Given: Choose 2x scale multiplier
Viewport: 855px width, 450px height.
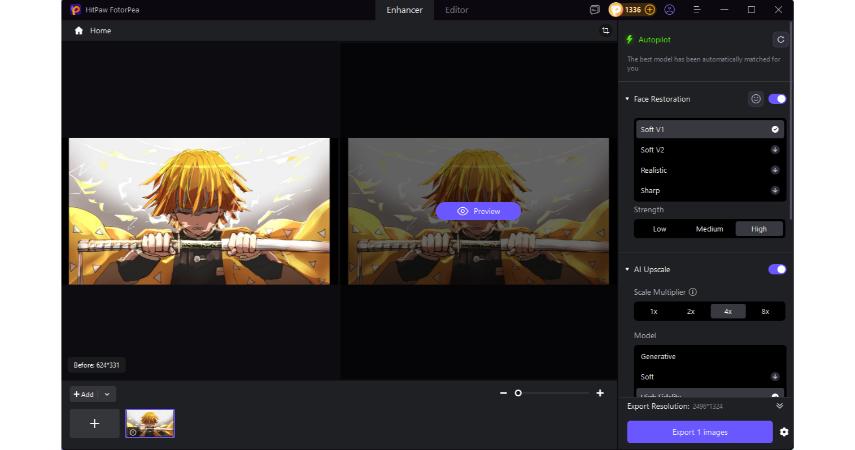Looking at the screenshot, I should [691, 311].
